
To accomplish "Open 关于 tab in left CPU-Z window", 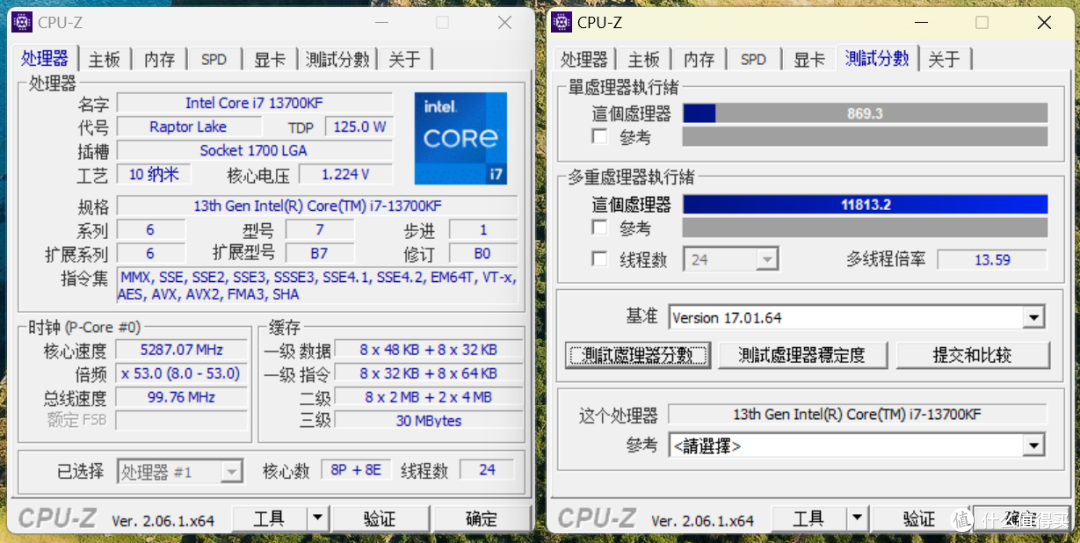I will click(404, 59).
